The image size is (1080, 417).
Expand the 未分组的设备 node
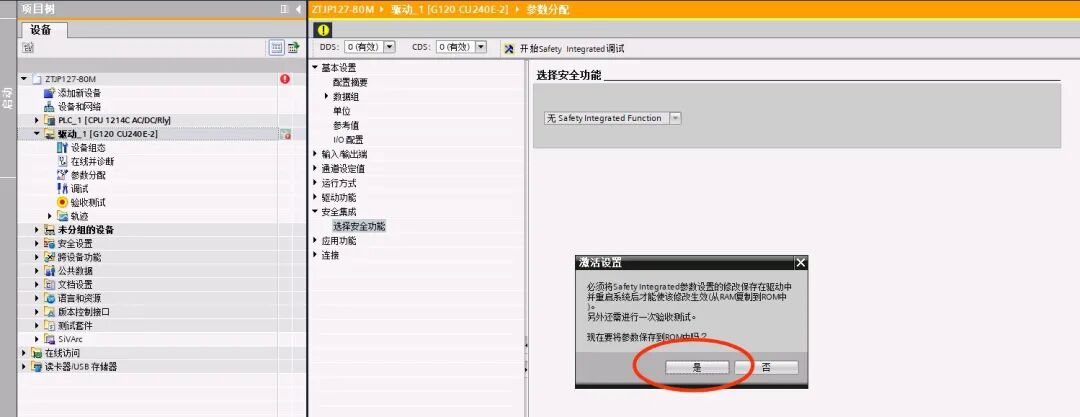point(37,230)
